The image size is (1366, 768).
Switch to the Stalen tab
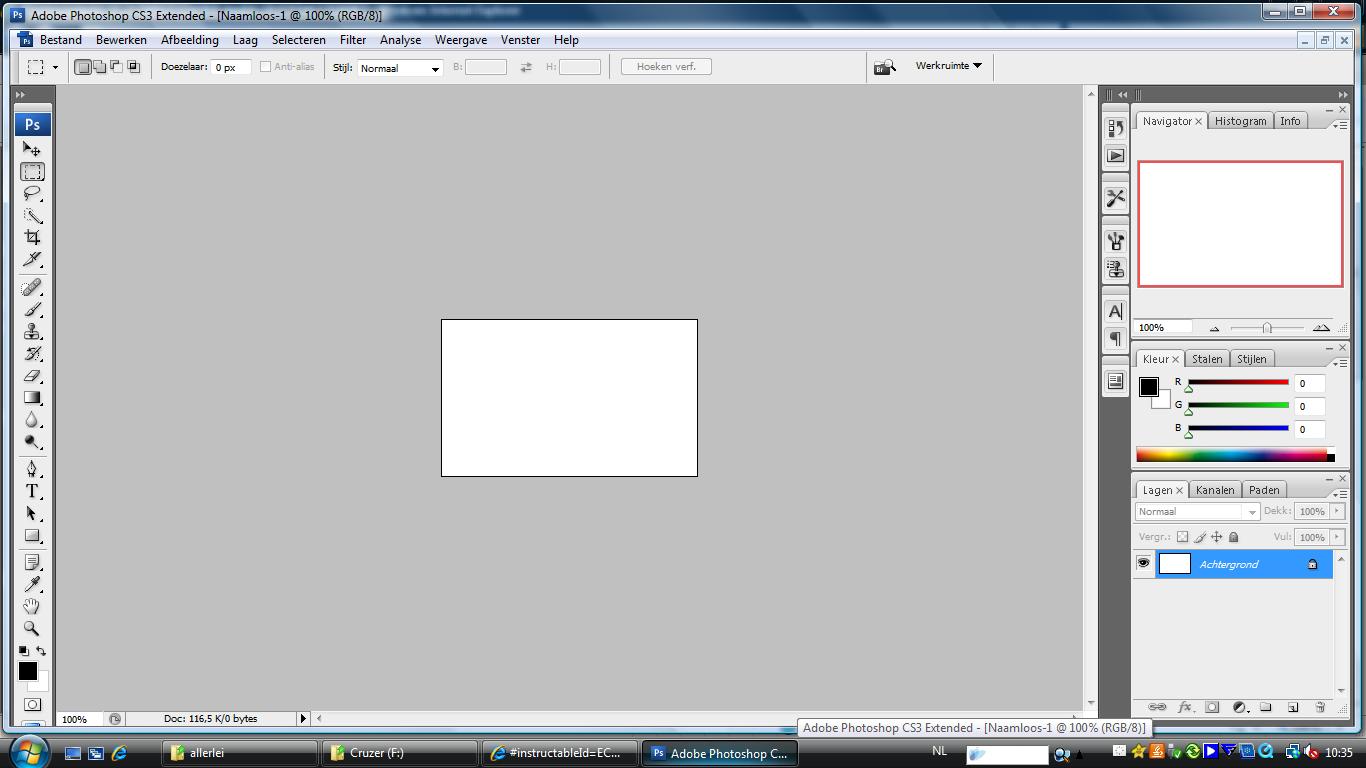tap(1207, 359)
